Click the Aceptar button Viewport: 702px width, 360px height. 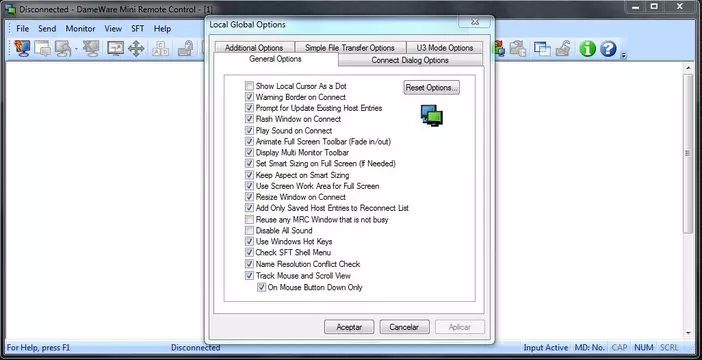point(349,327)
